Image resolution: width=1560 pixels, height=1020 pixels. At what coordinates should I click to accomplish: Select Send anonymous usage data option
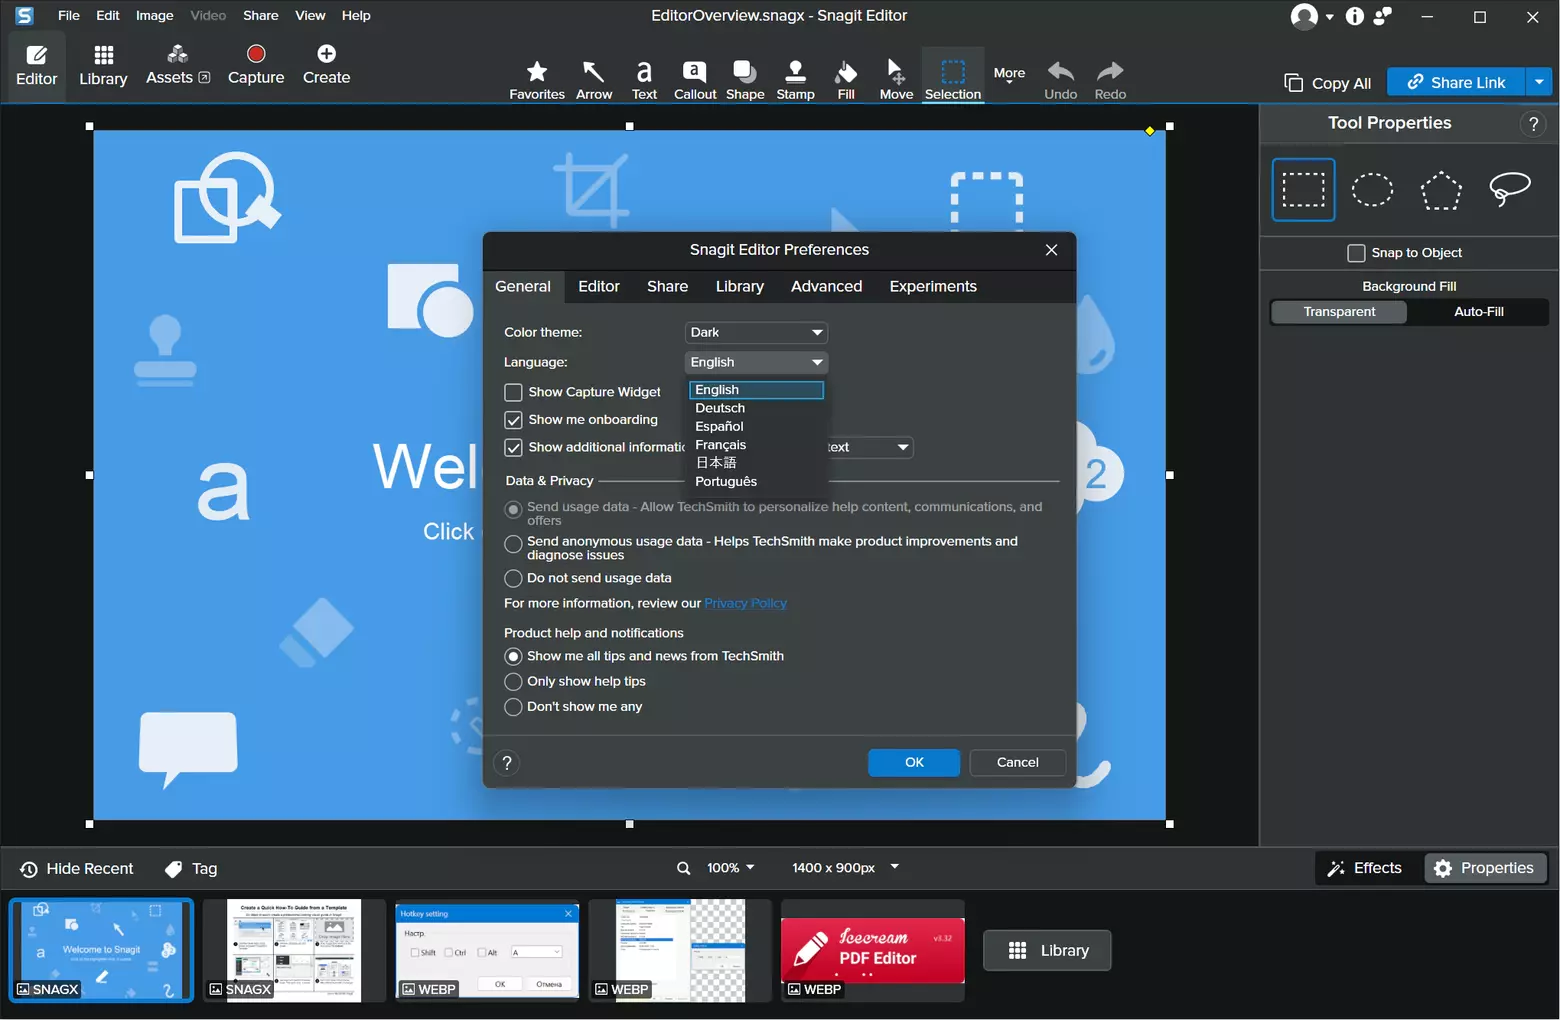pos(513,544)
